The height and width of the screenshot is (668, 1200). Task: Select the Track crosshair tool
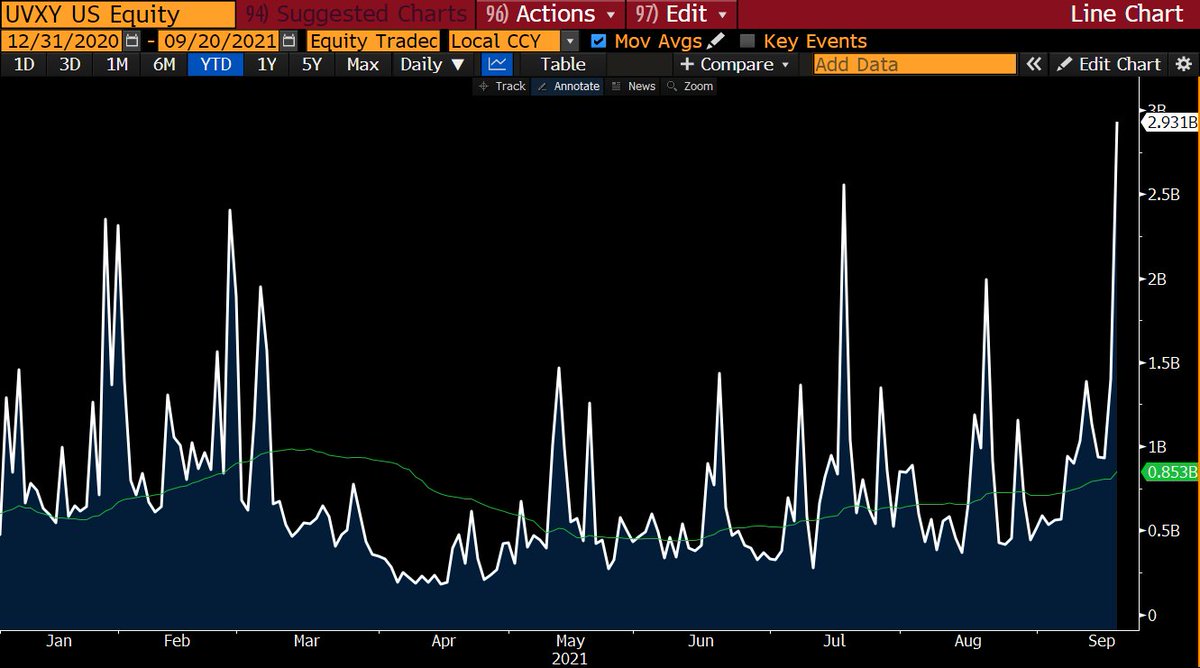(503, 86)
